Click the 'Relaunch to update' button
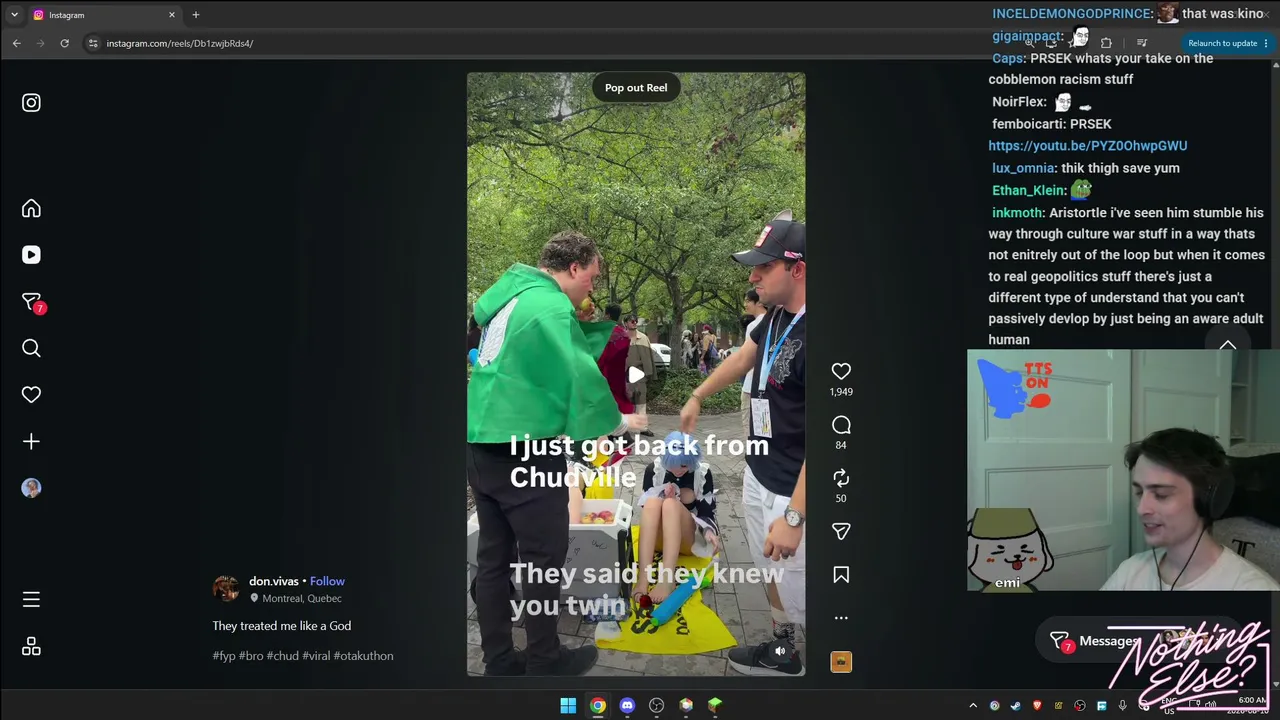The image size is (1280, 720). point(1228,43)
